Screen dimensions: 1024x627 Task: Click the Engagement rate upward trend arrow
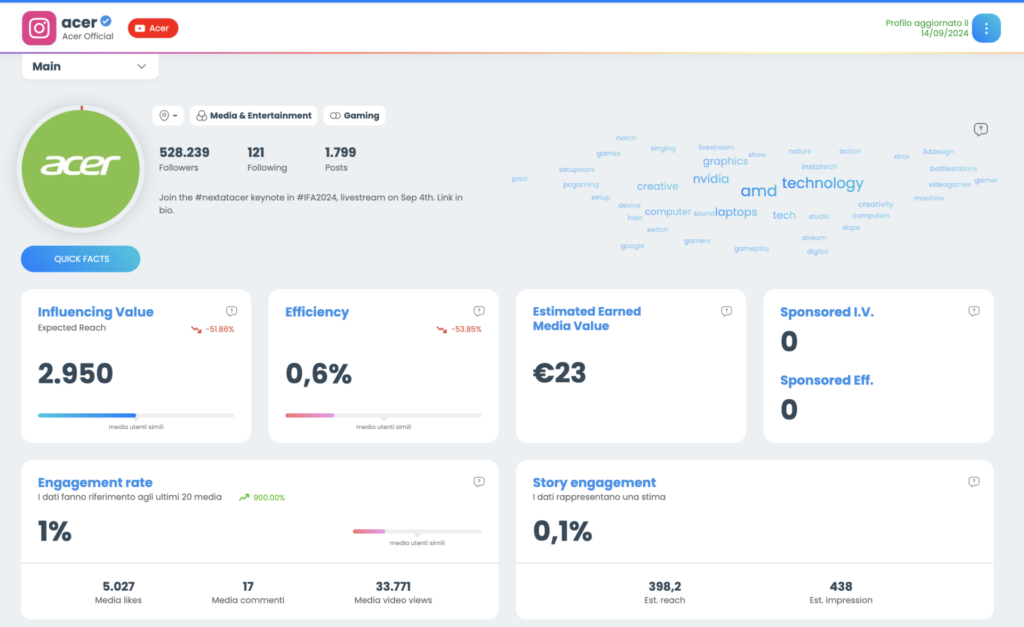pyautogui.click(x=244, y=497)
